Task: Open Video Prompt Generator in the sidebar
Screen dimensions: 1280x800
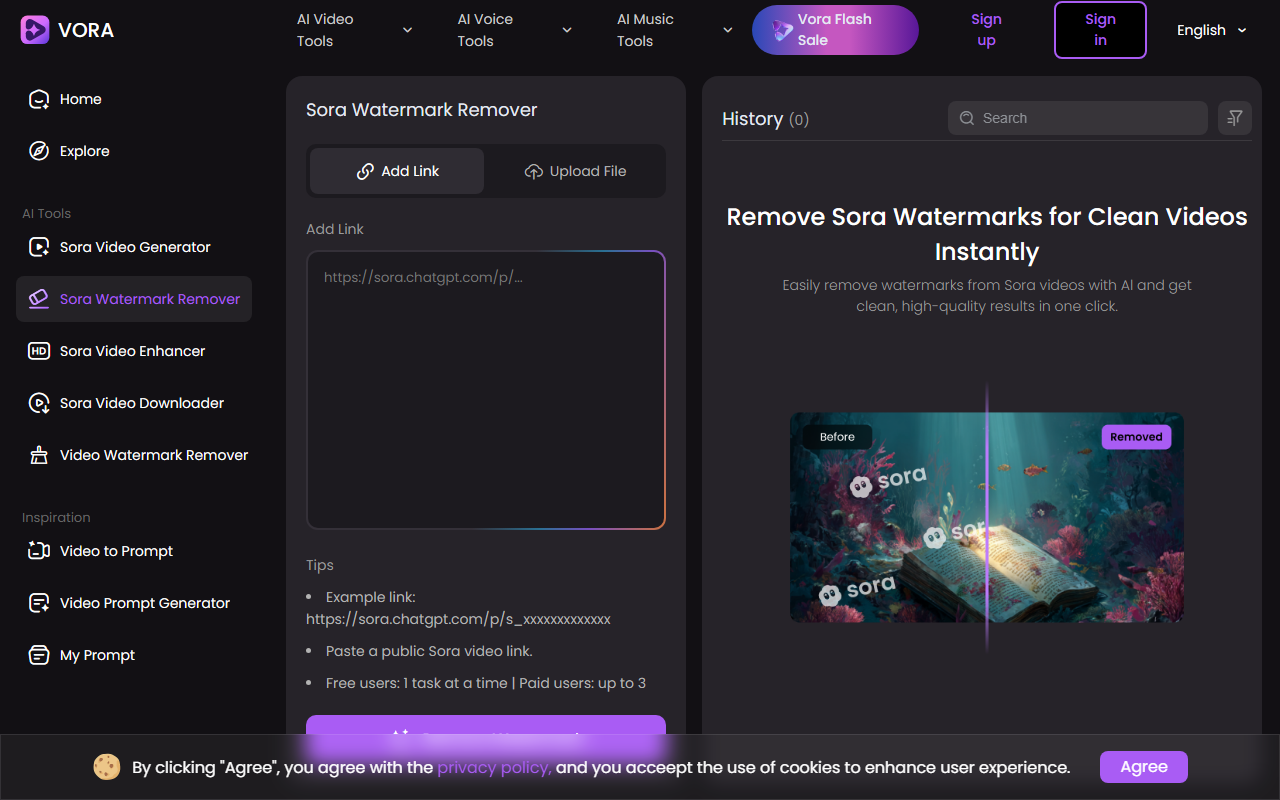Action: (x=134, y=603)
